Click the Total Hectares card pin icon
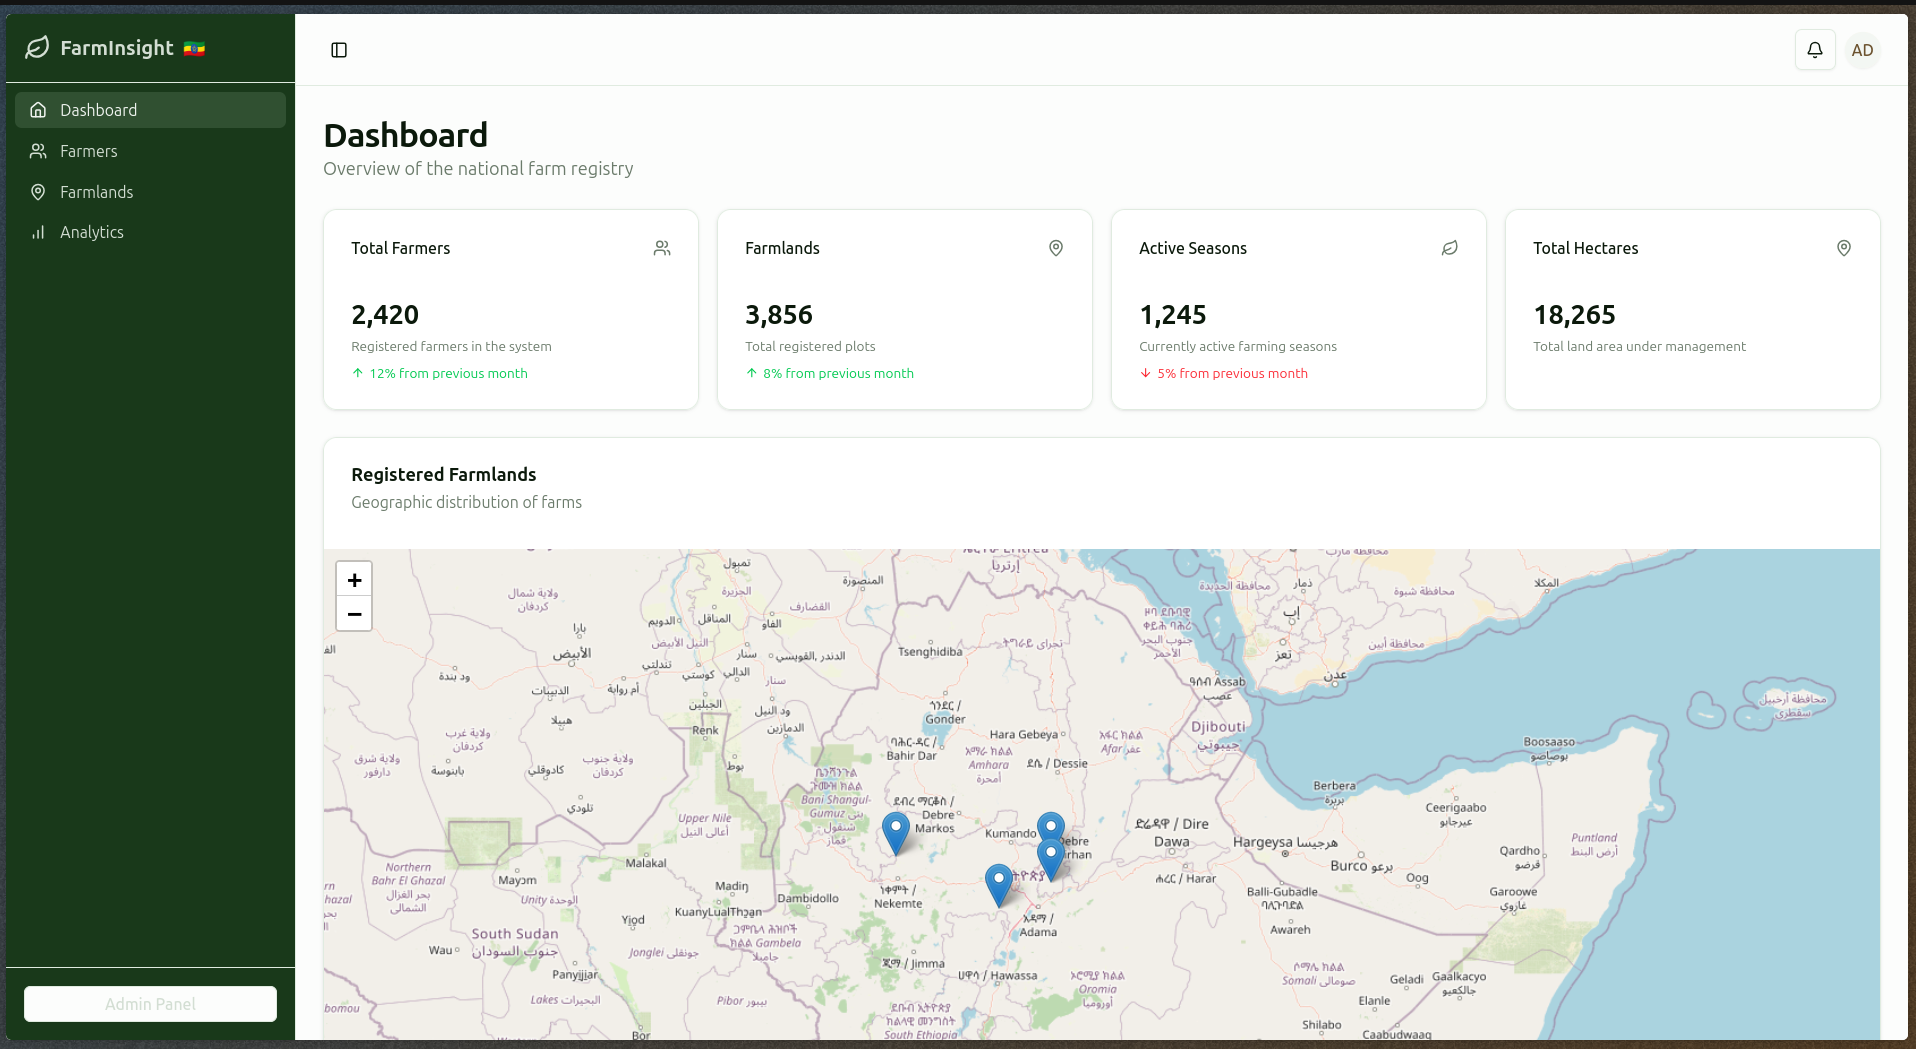The width and height of the screenshot is (1916, 1049). (1844, 248)
